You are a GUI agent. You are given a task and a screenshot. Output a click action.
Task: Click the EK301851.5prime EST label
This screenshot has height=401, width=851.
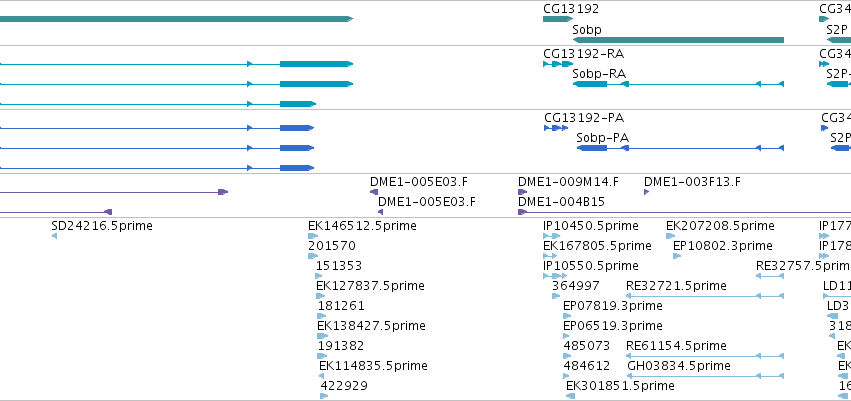(620, 386)
